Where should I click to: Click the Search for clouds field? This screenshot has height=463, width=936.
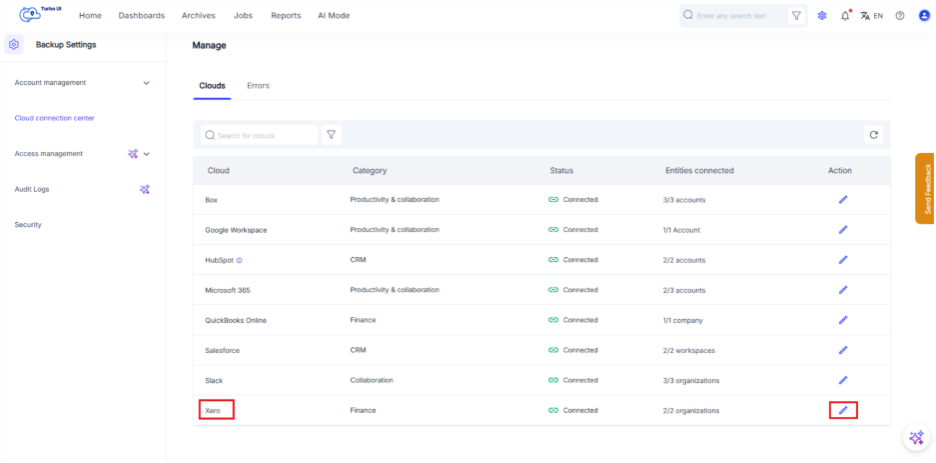[x=260, y=135]
